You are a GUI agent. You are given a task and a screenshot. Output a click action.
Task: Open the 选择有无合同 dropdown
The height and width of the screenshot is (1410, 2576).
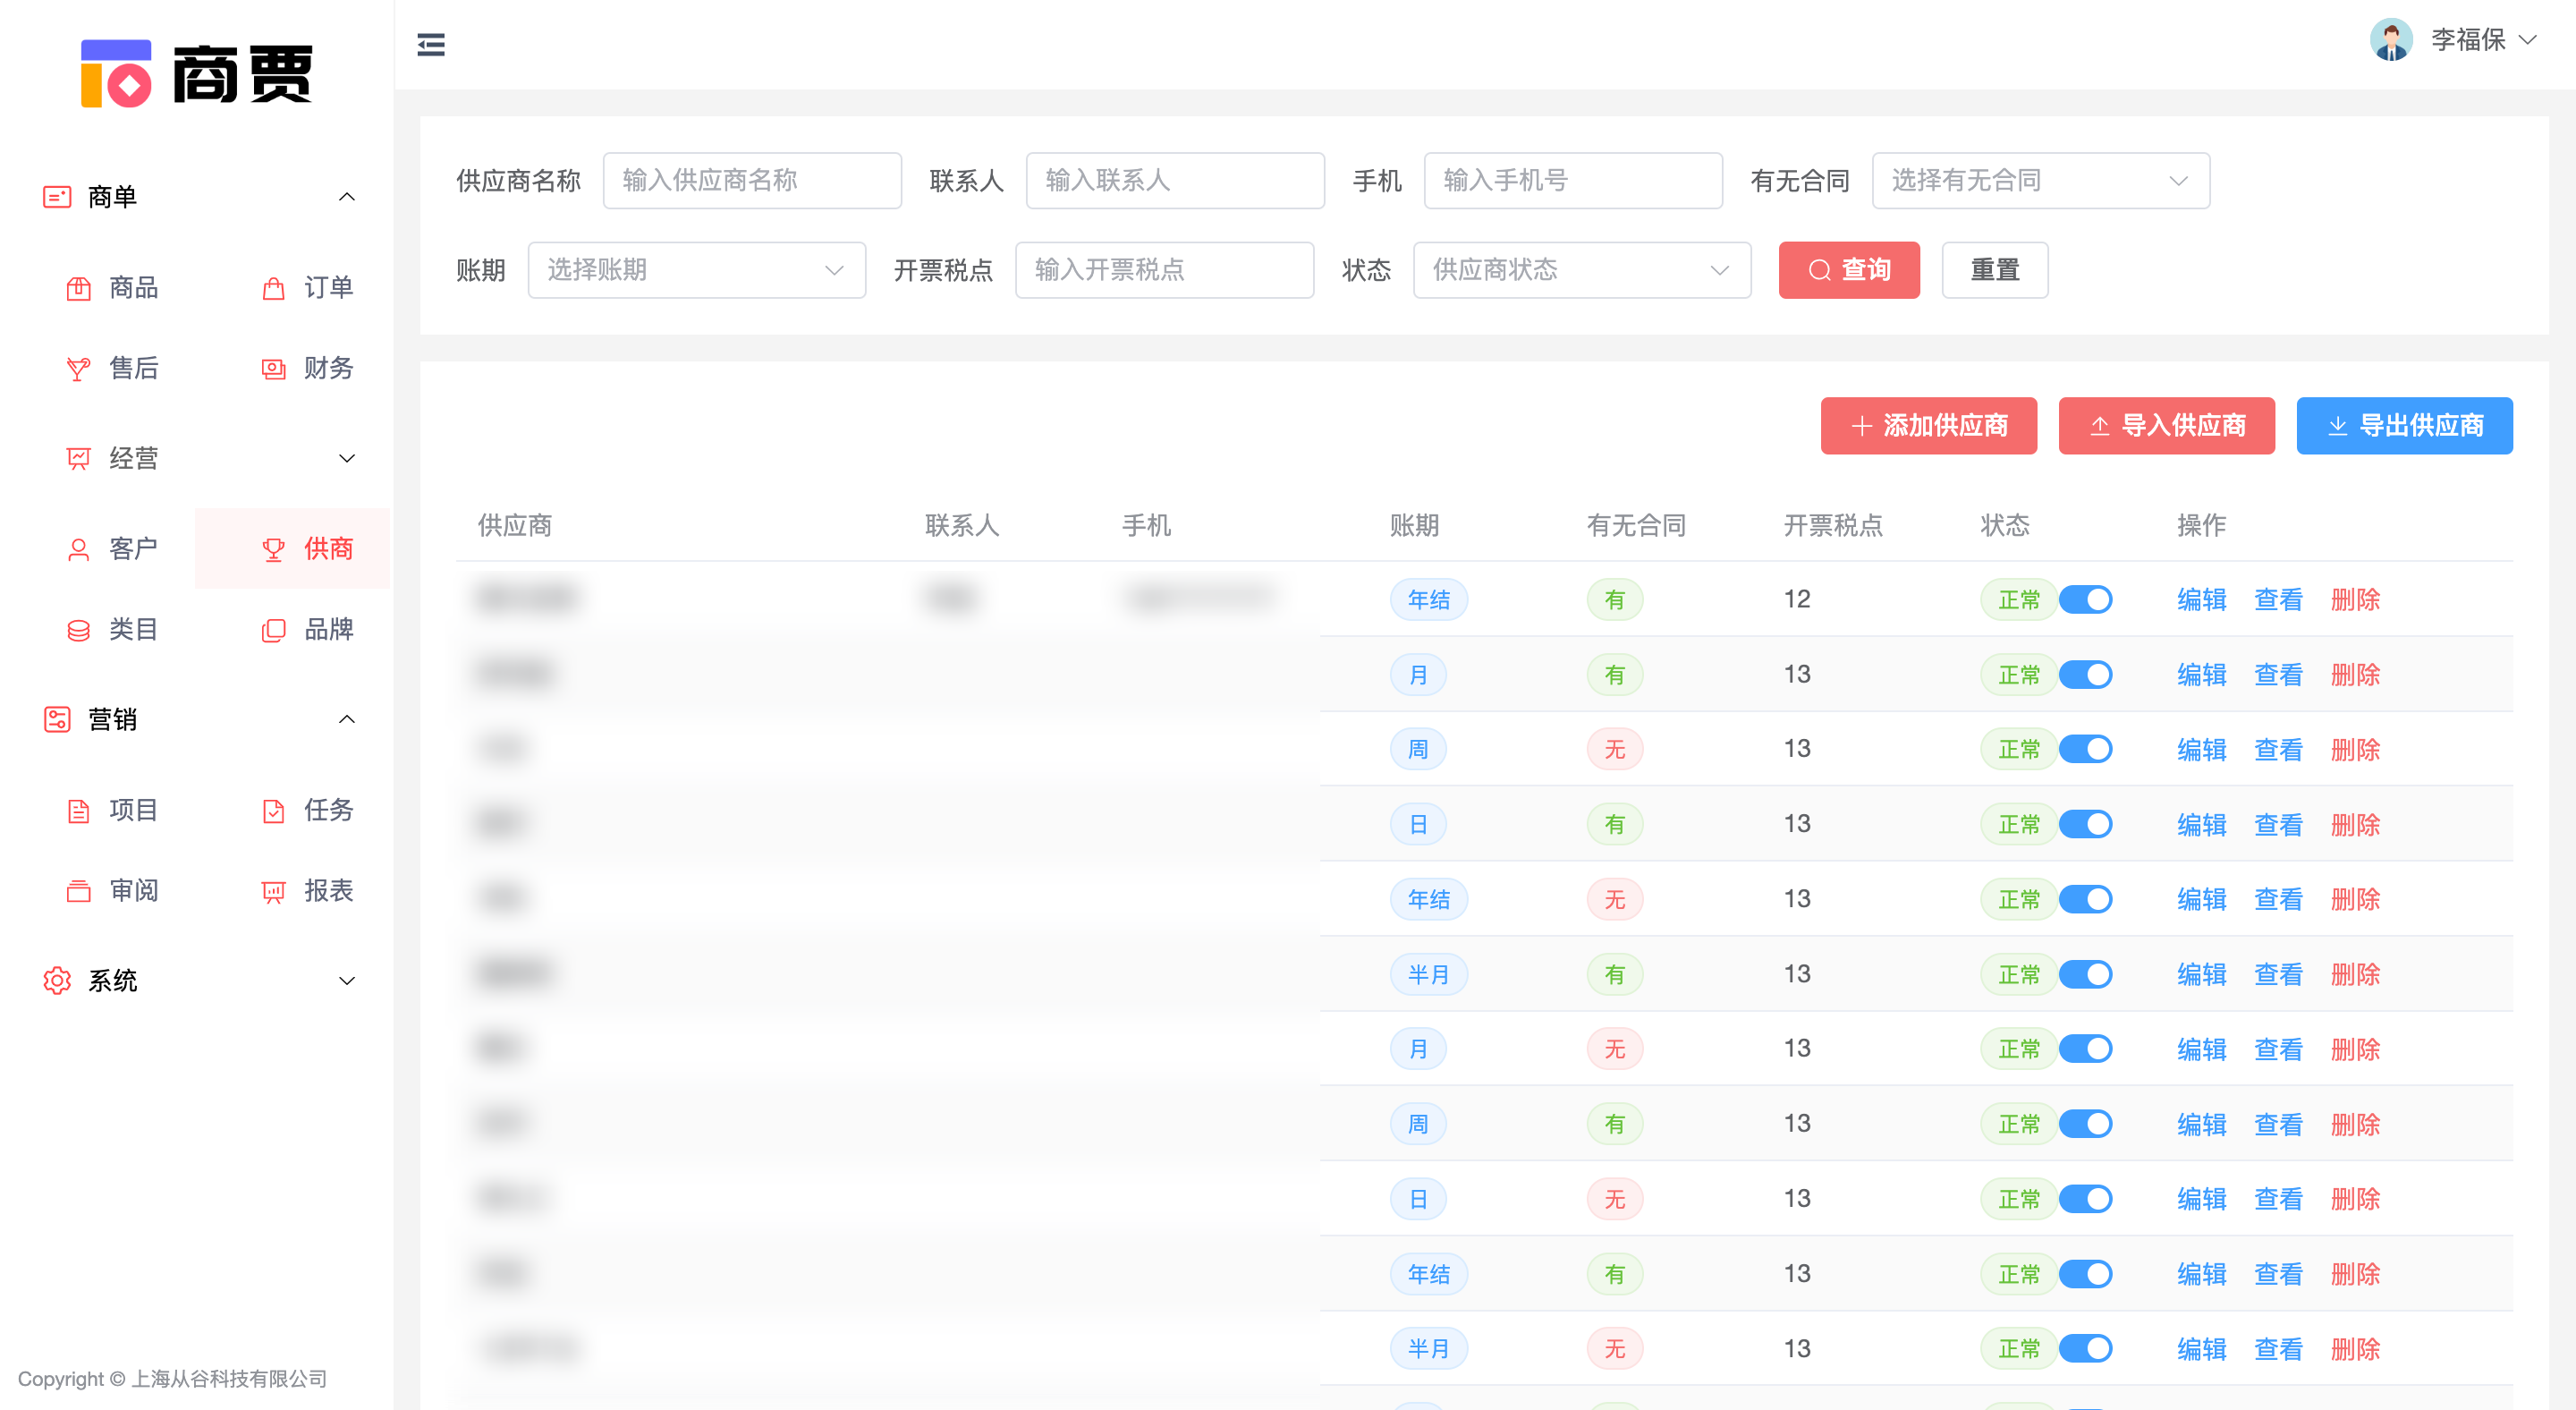click(2040, 181)
